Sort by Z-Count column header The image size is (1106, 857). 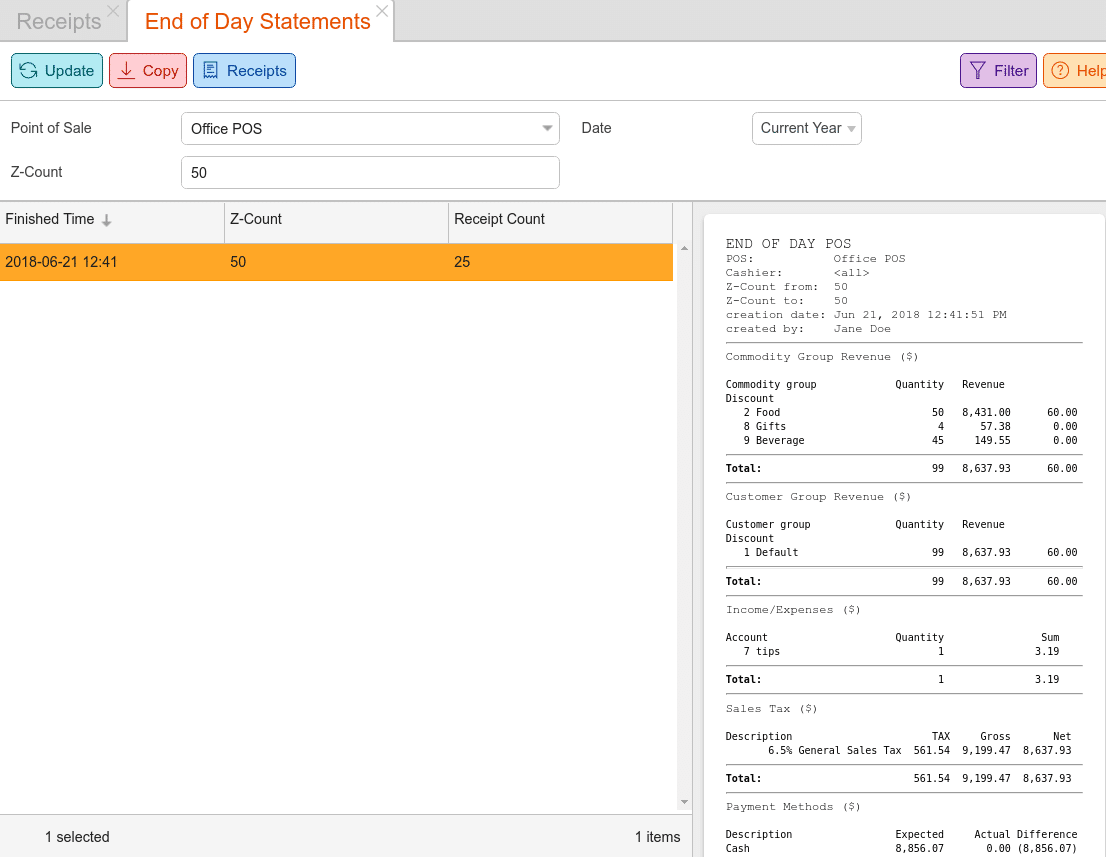(336, 219)
